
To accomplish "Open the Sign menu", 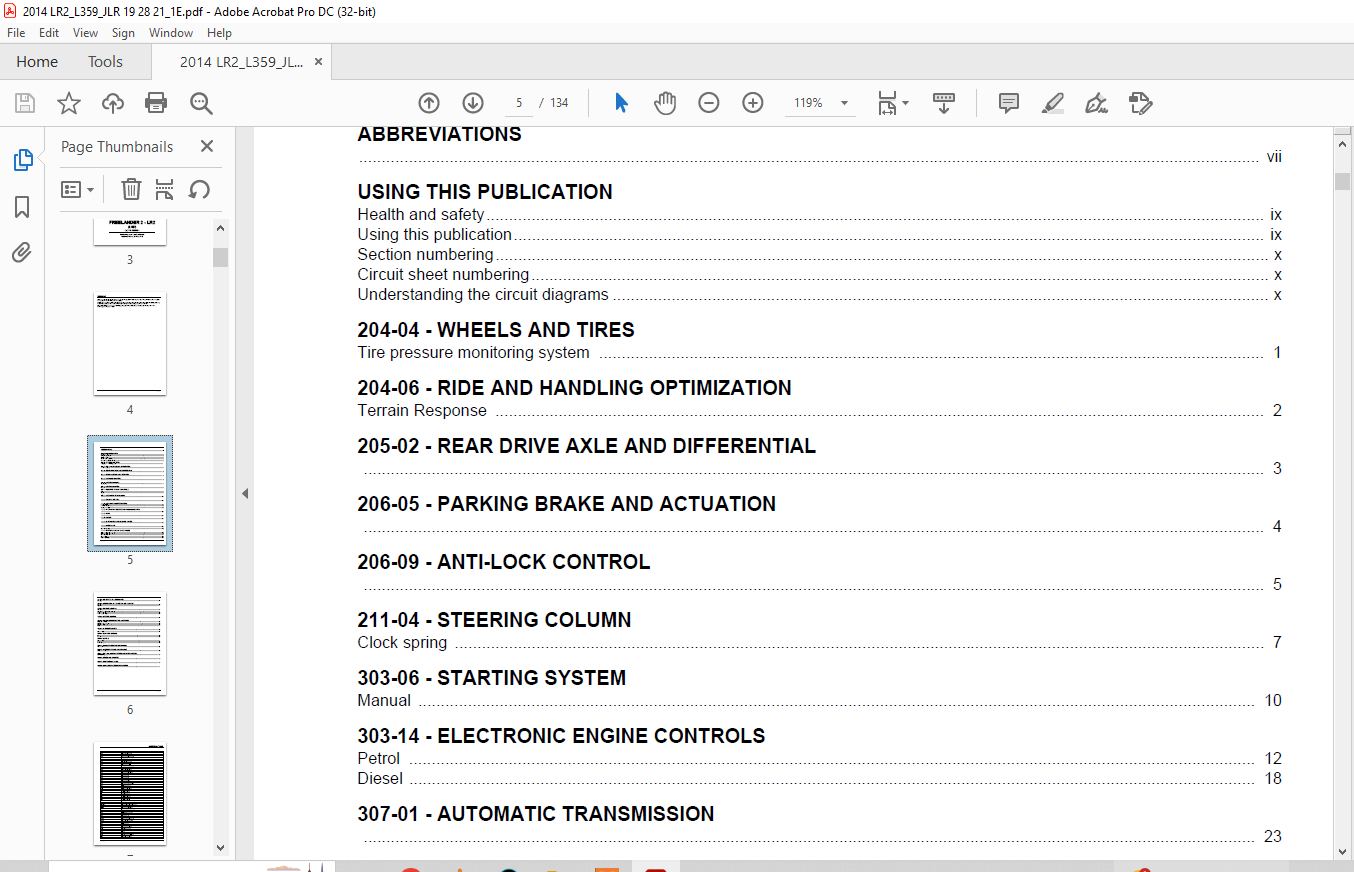I will (123, 33).
